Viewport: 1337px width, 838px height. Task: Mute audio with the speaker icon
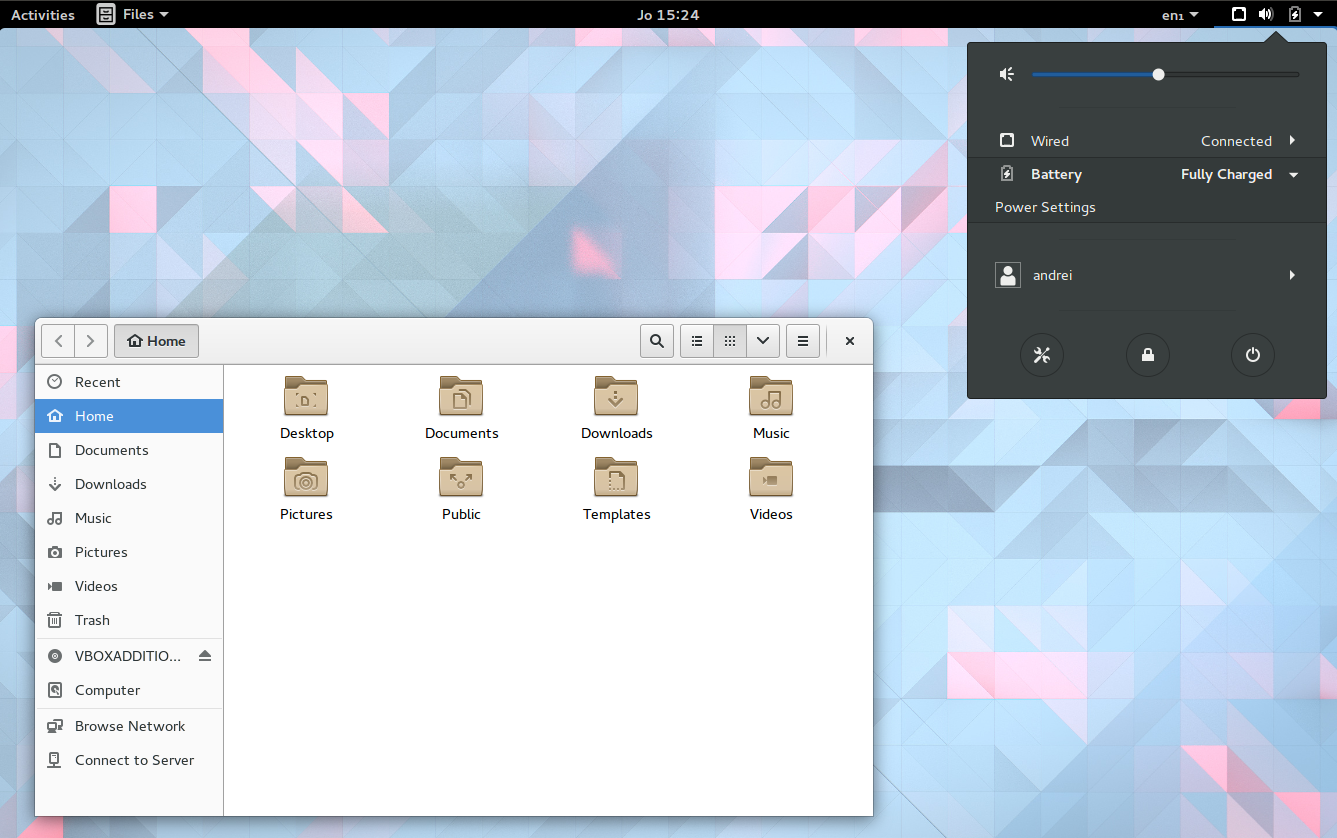point(1006,73)
